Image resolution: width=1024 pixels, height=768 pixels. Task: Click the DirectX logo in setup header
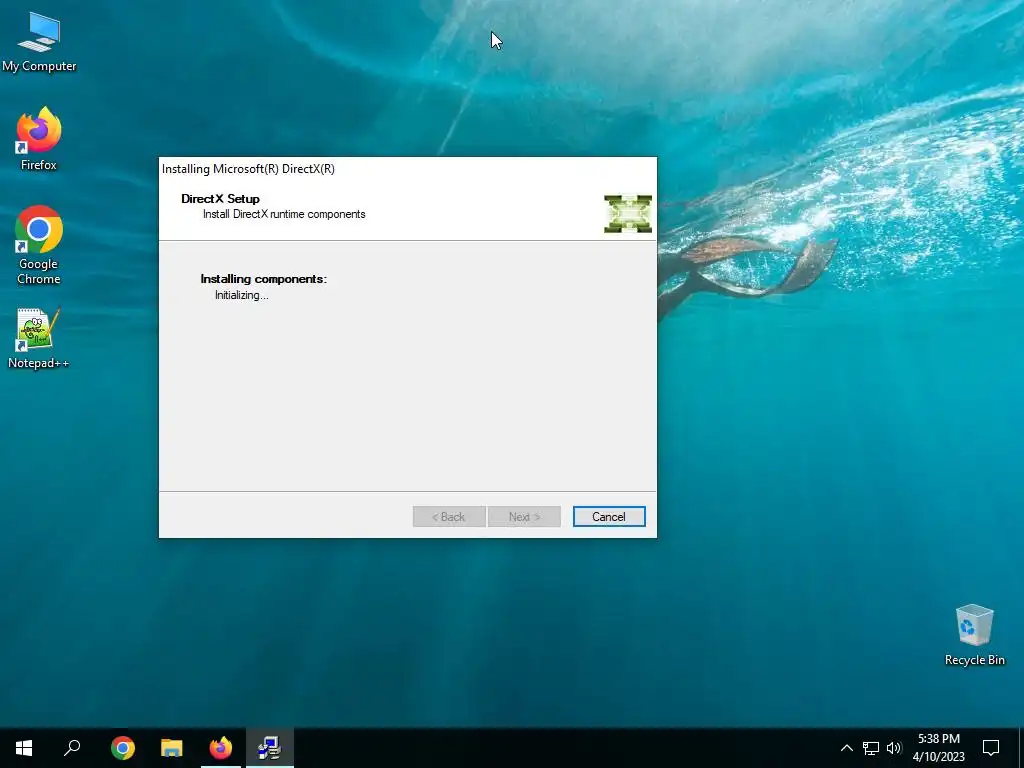click(x=628, y=214)
